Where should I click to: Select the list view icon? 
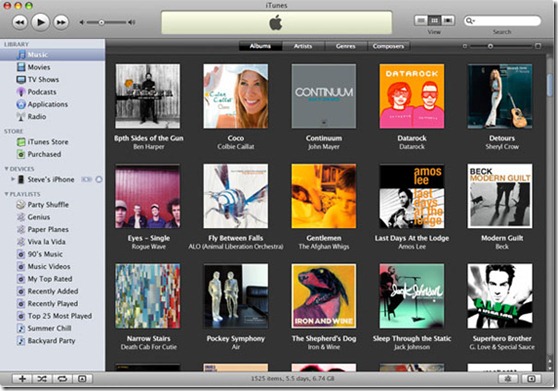tap(421, 20)
